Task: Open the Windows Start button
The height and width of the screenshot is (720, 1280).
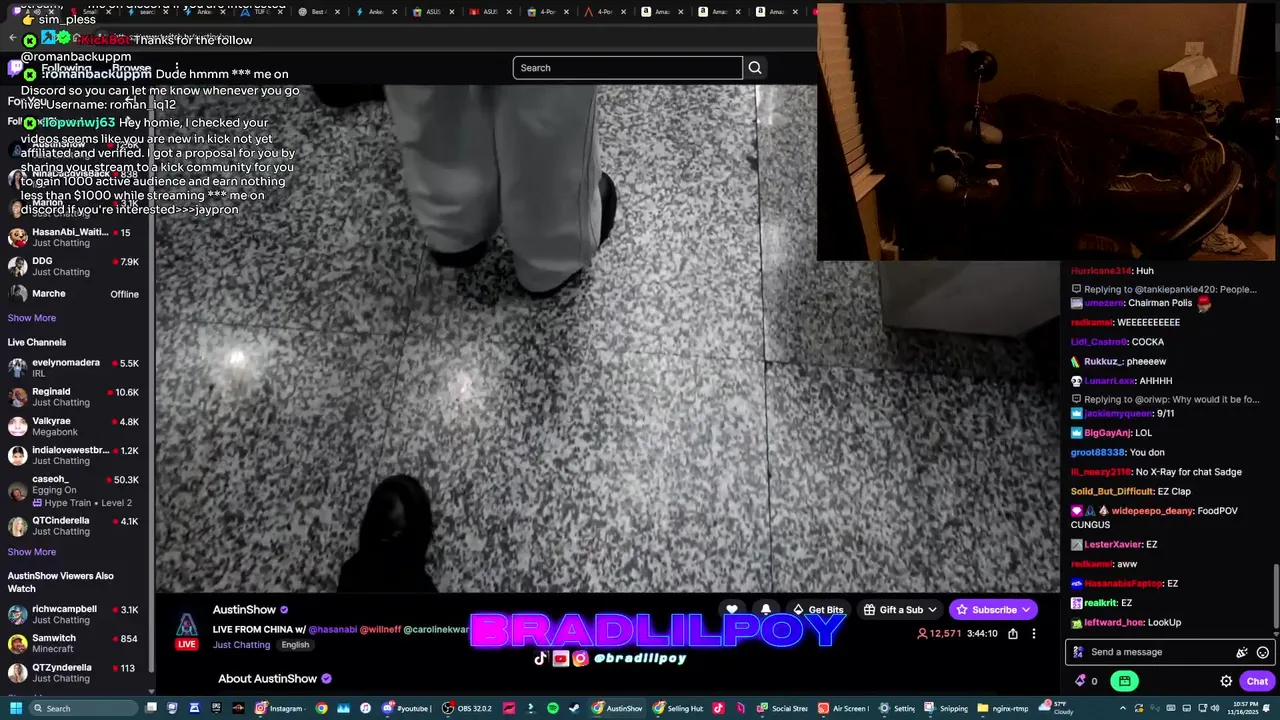Action: 14,708
